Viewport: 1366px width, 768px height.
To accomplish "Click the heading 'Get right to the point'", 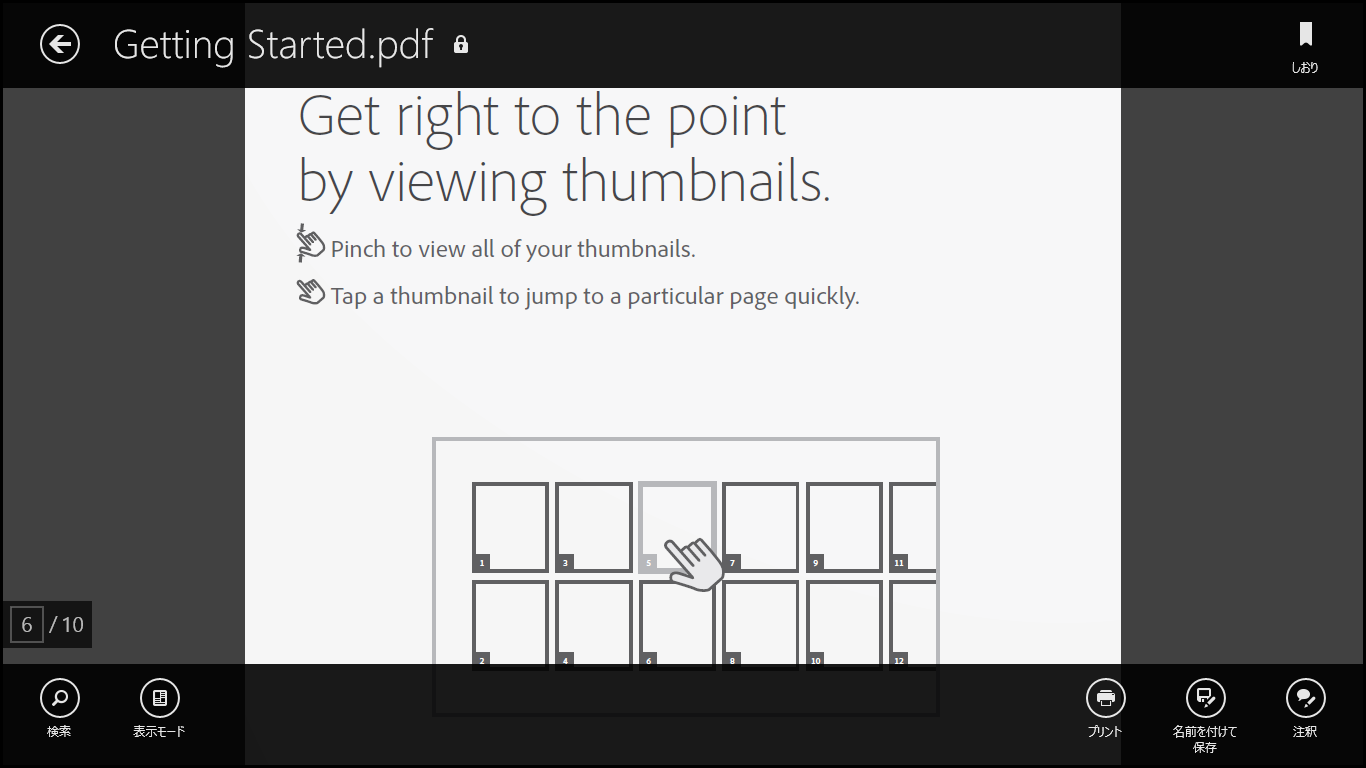I will click(542, 116).
